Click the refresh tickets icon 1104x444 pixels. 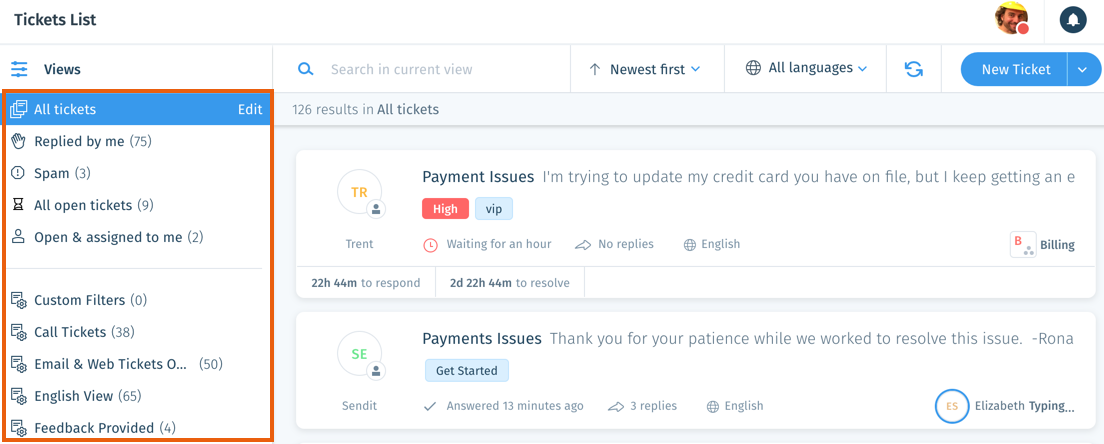point(914,69)
